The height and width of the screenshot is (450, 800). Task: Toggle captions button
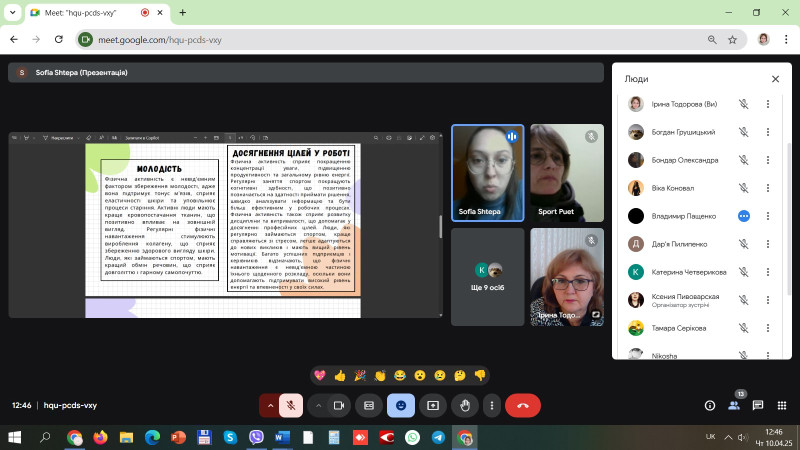[369, 405]
